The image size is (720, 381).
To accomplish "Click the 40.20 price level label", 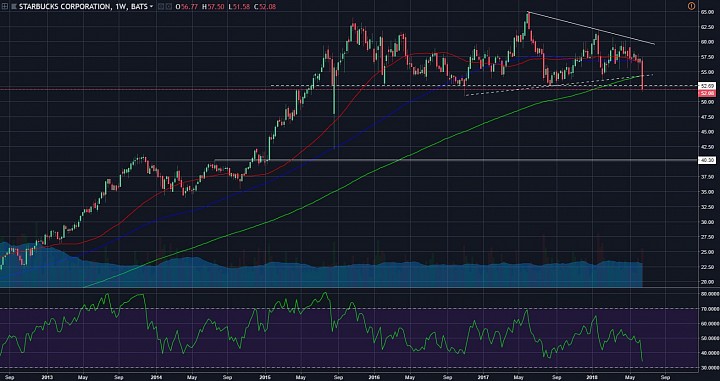I will pyautogui.click(x=706, y=160).
